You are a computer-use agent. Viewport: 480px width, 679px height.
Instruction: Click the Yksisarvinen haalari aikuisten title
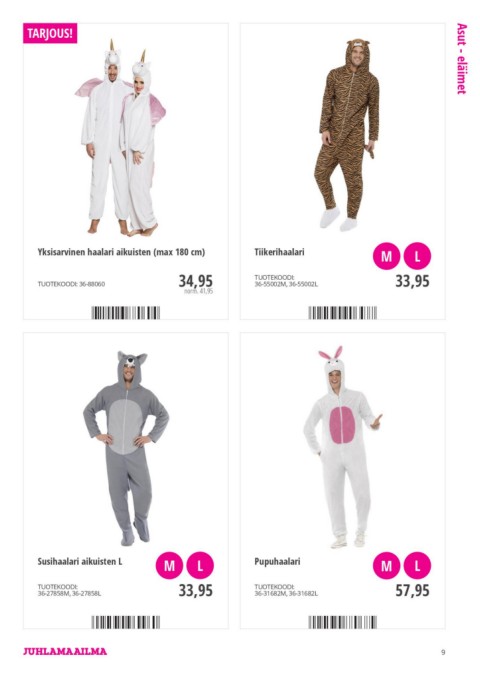[x=121, y=252]
